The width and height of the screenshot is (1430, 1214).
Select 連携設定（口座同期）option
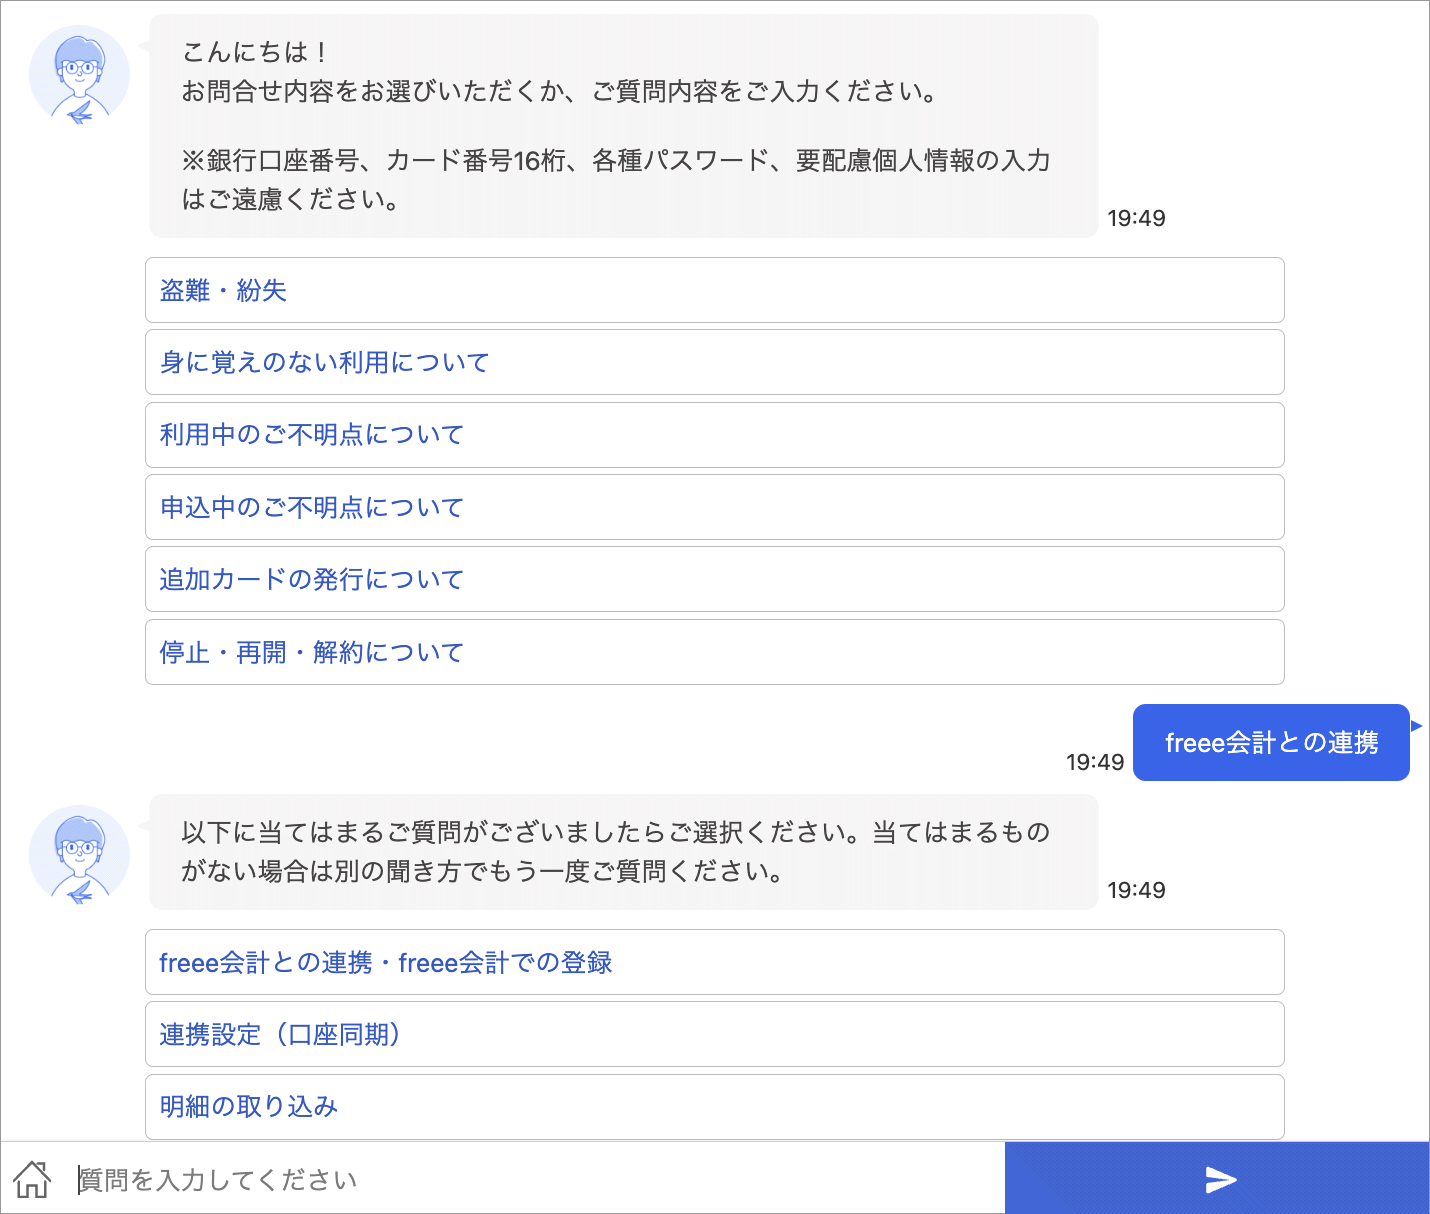(x=715, y=1034)
